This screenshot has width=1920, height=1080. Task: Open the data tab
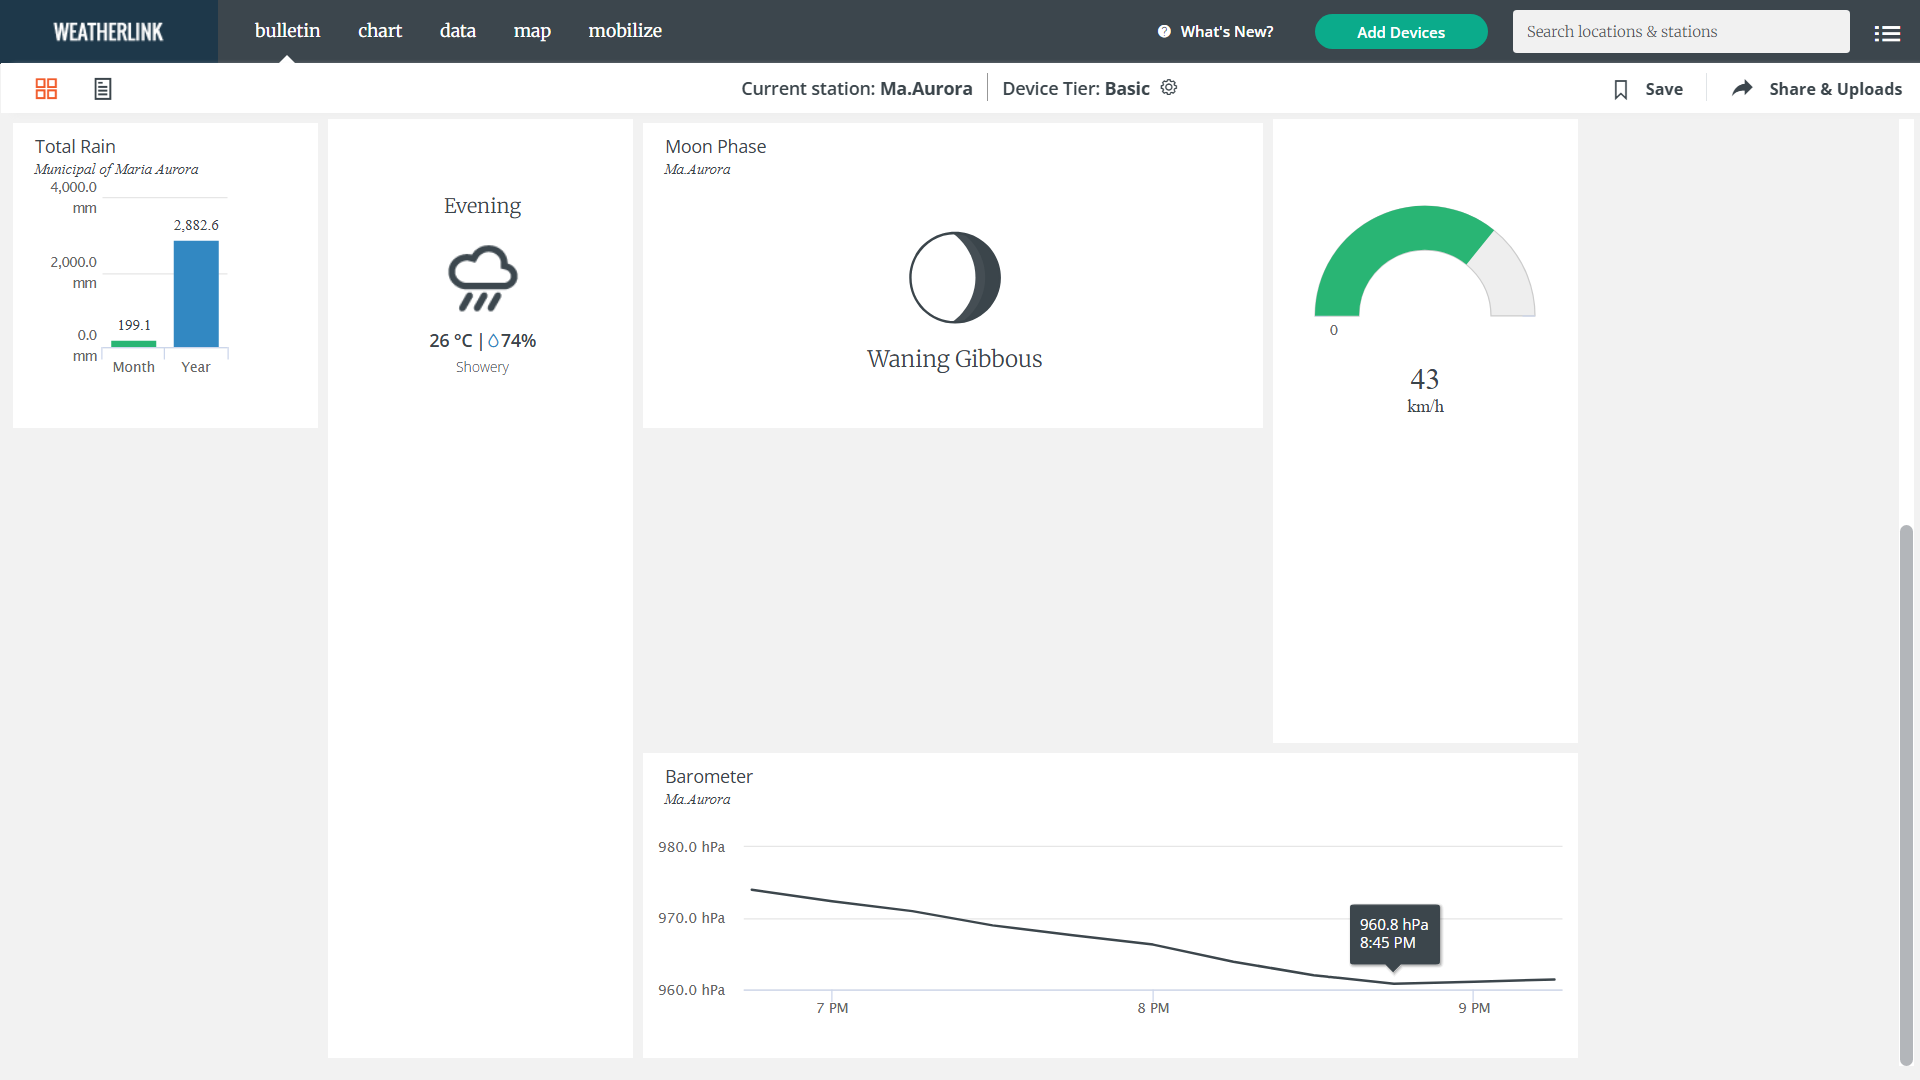click(457, 31)
